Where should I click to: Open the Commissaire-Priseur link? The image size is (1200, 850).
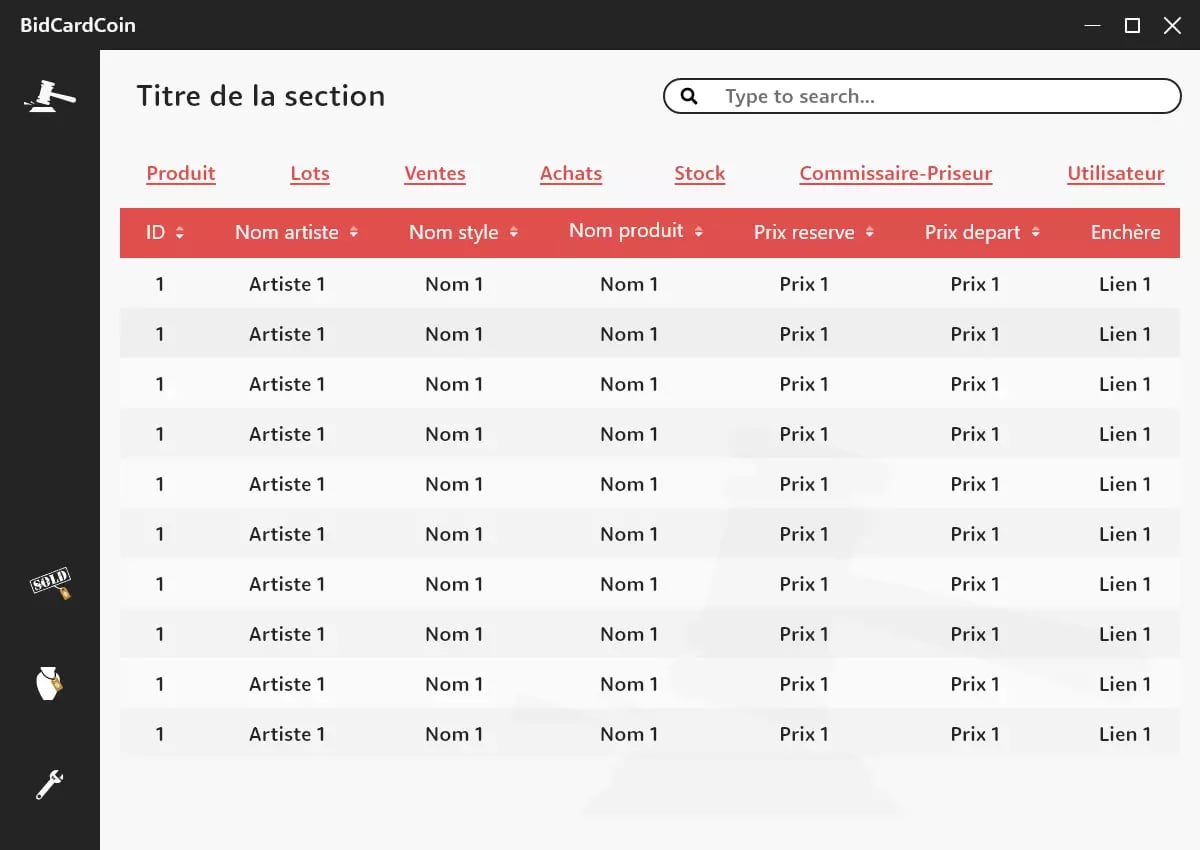896,174
